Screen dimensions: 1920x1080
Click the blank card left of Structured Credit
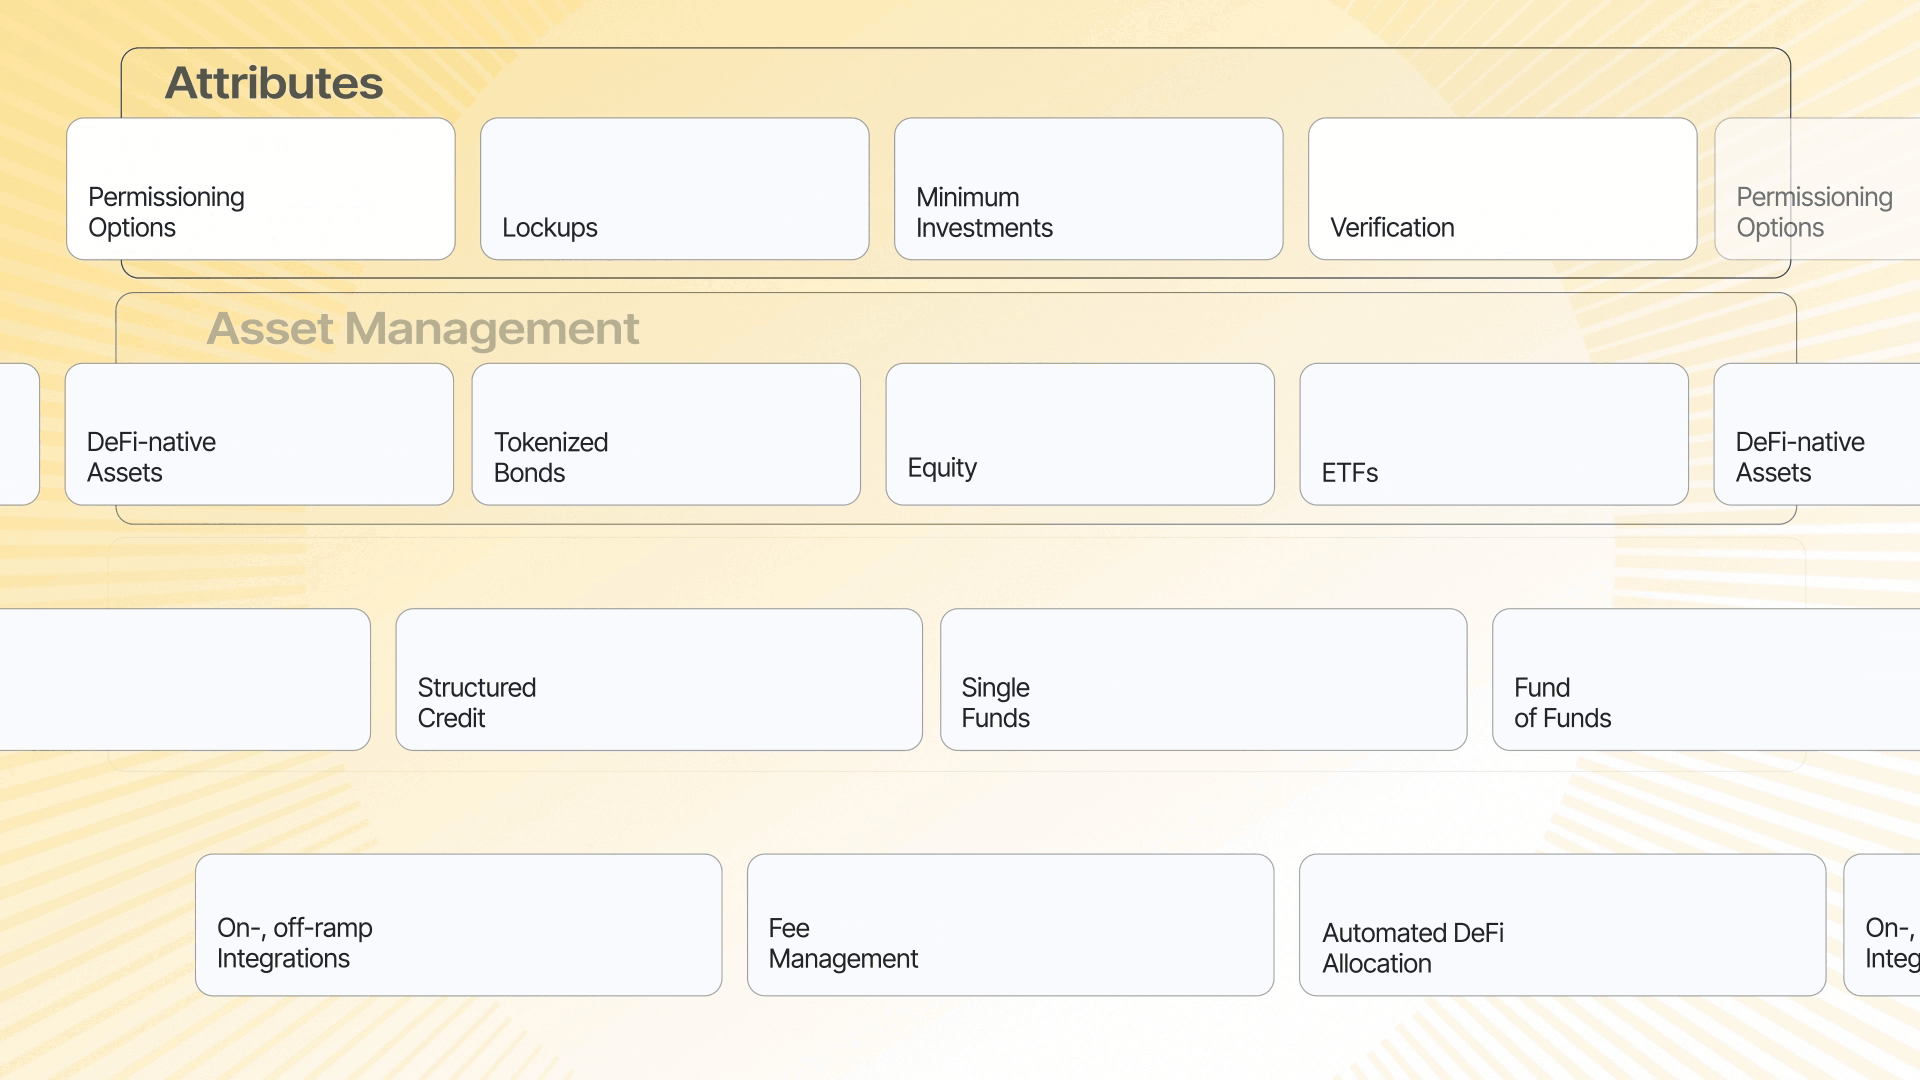(x=185, y=680)
